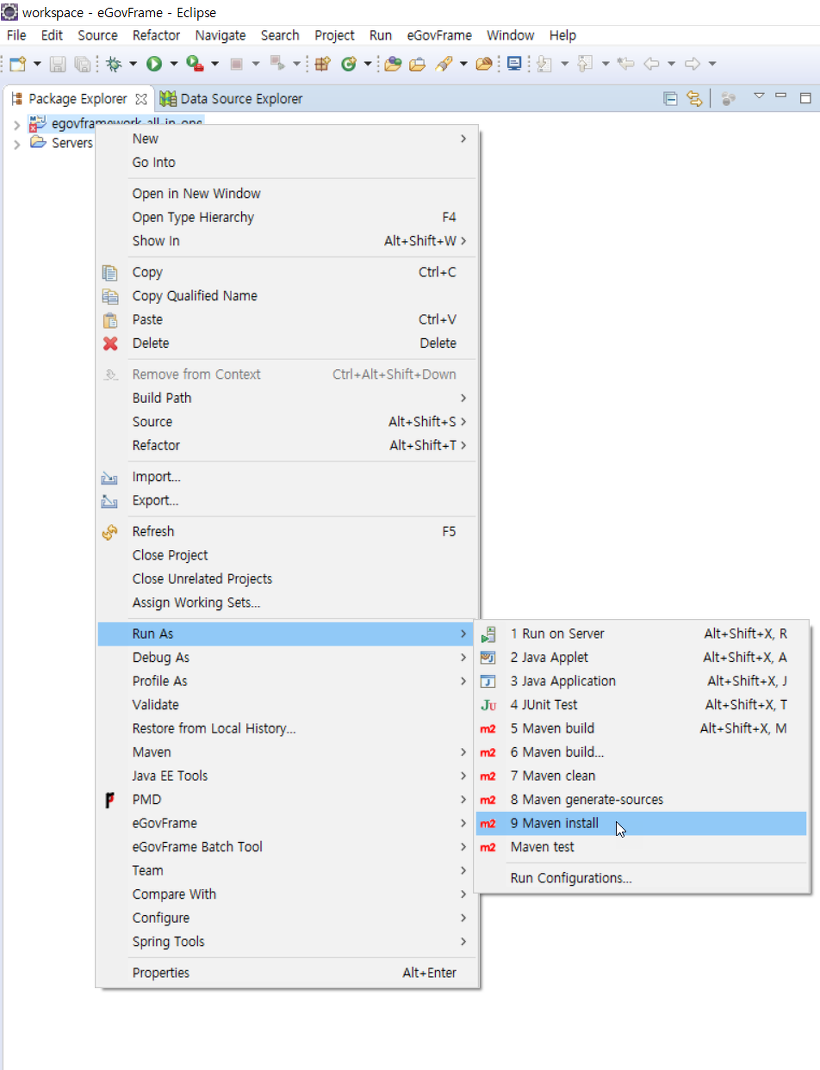Toggle Link with Editor in Package Explorer
This screenshot has width=820, height=1070.
click(x=694, y=99)
